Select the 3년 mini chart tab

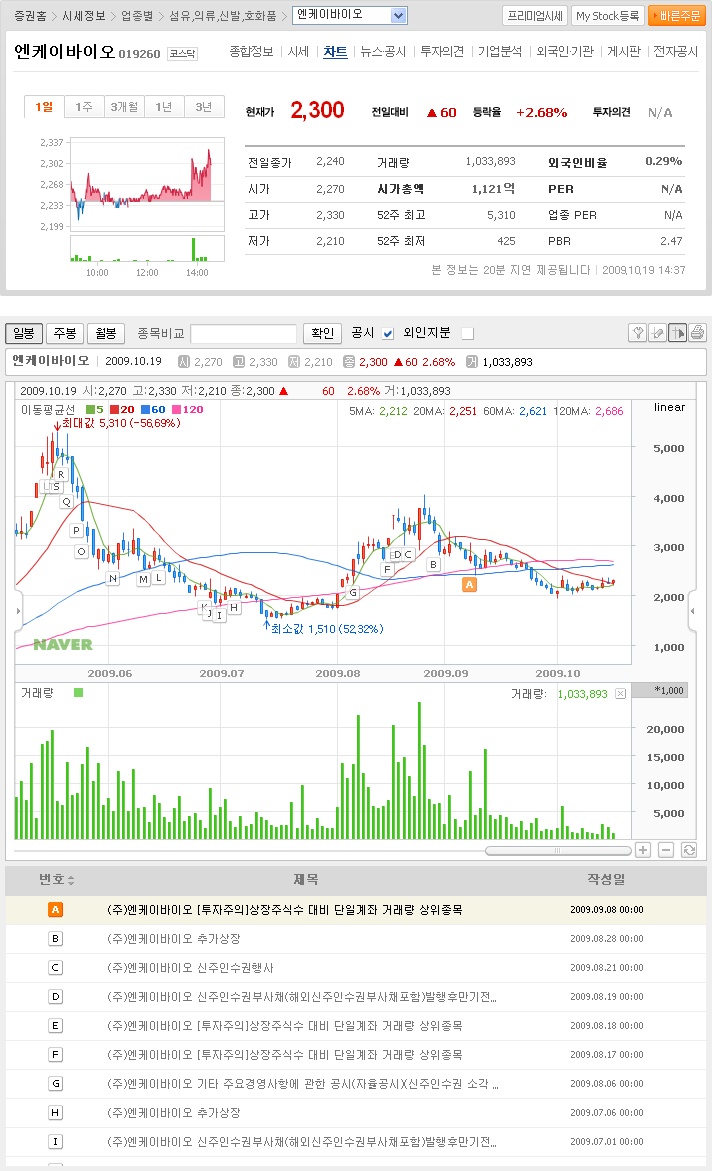coord(204,107)
